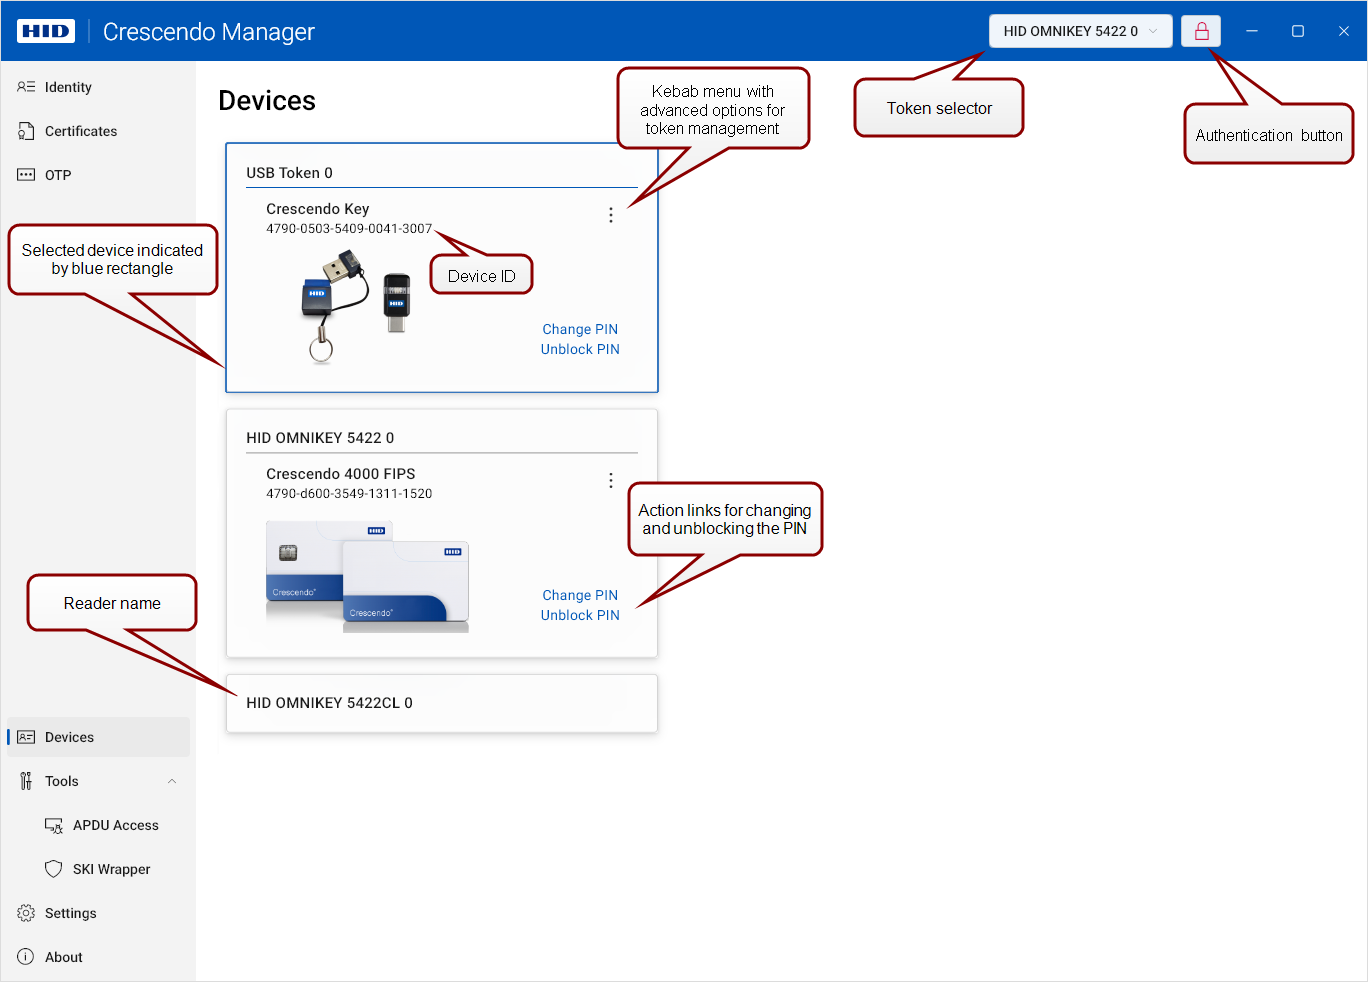Click the Devices card icon in sidebar

click(26, 737)
